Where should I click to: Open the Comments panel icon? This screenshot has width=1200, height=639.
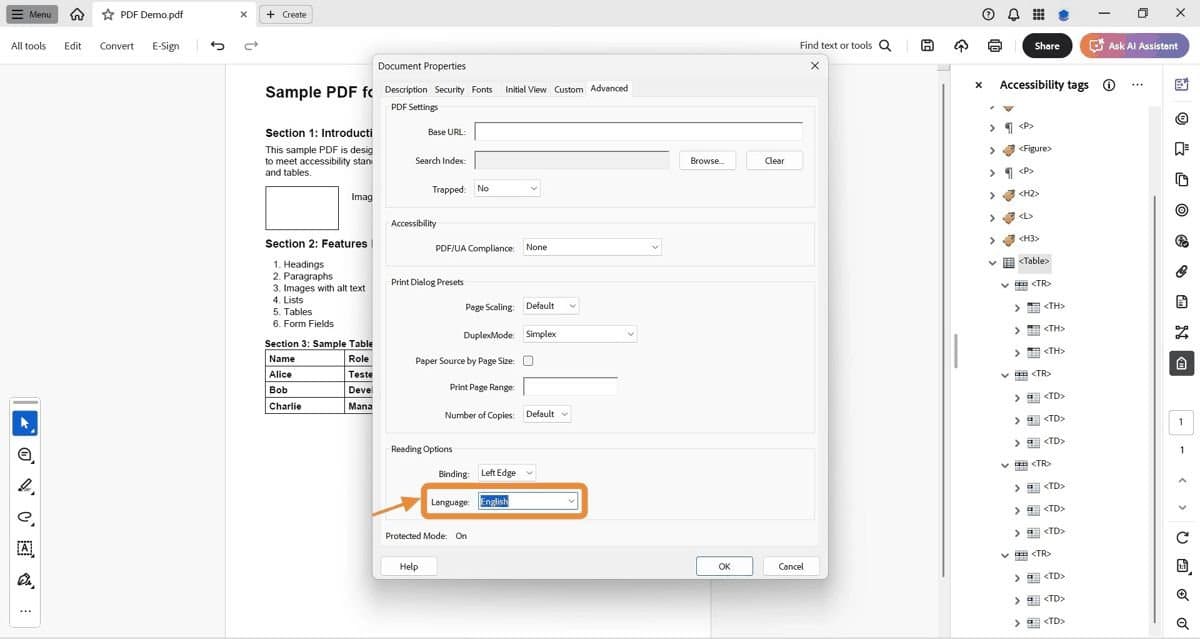tap(1182, 118)
